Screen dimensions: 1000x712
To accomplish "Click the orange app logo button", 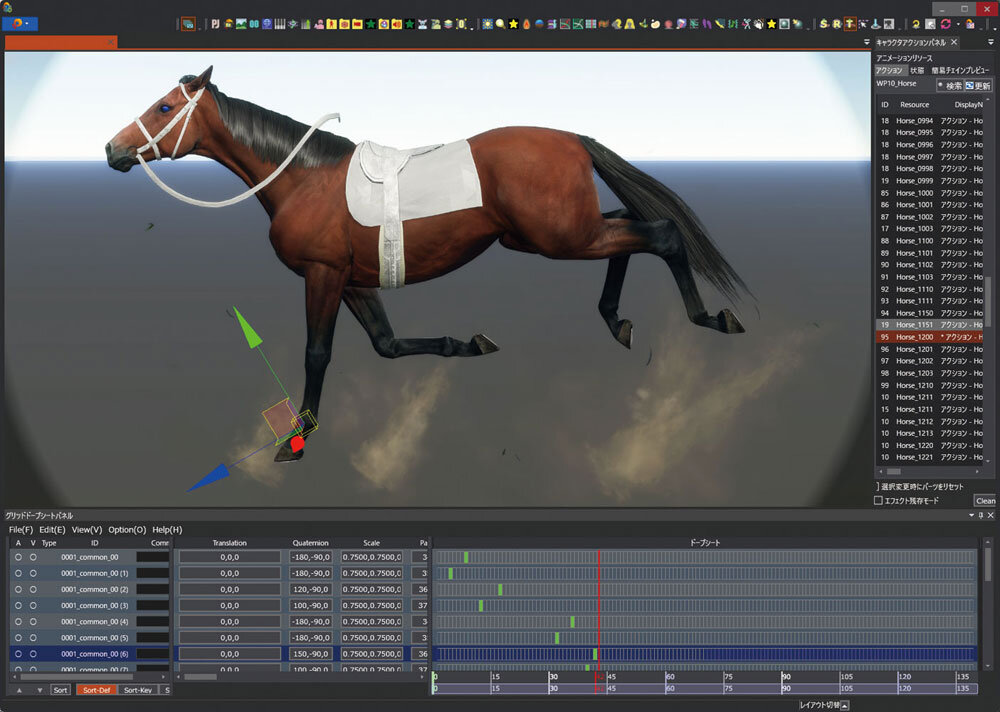I will tap(17, 24).
